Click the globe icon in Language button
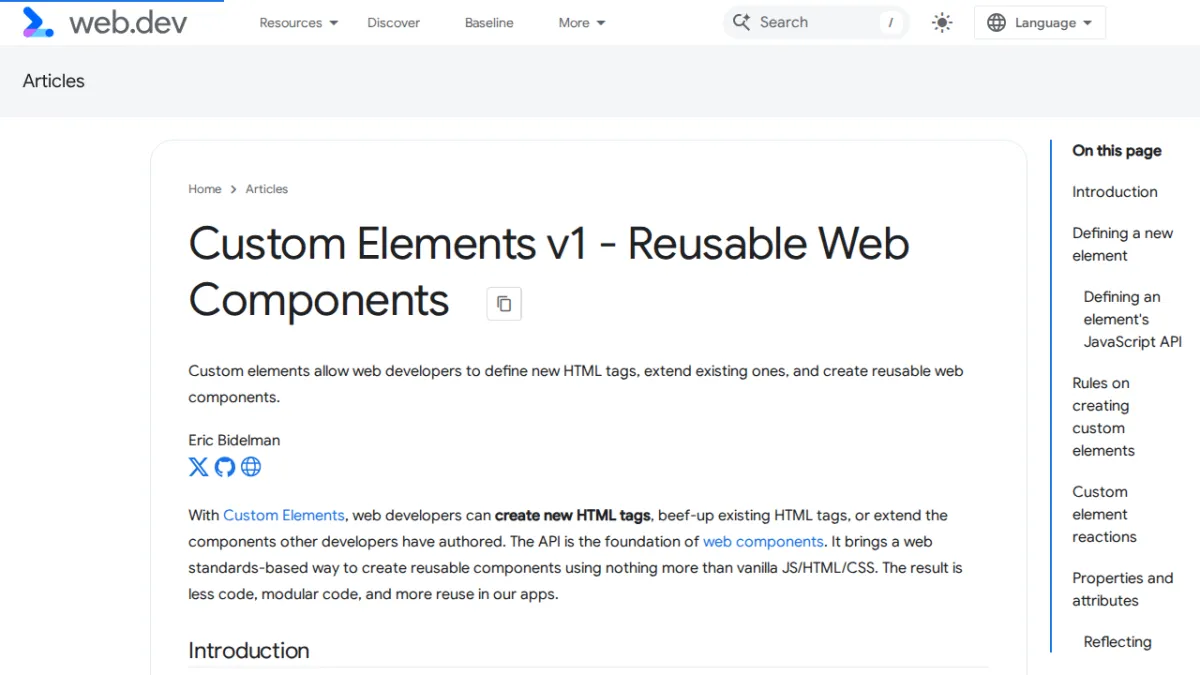1200x675 pixels. point(996,23)
